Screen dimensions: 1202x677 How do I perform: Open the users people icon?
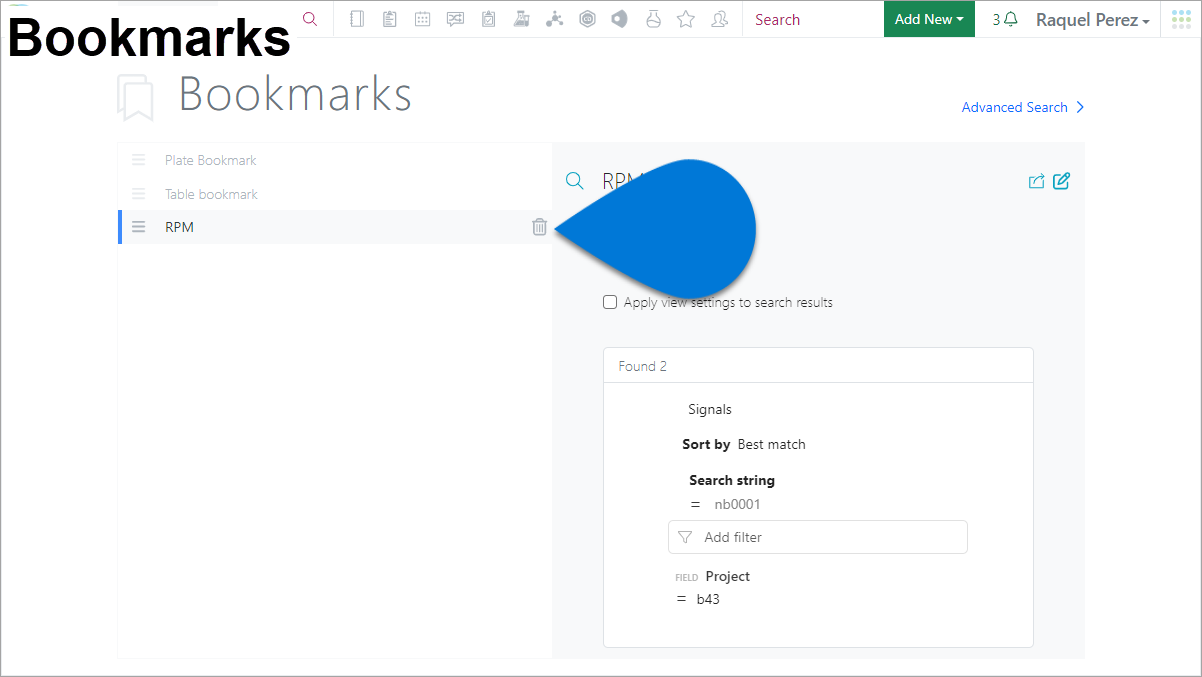pos(719,19)
